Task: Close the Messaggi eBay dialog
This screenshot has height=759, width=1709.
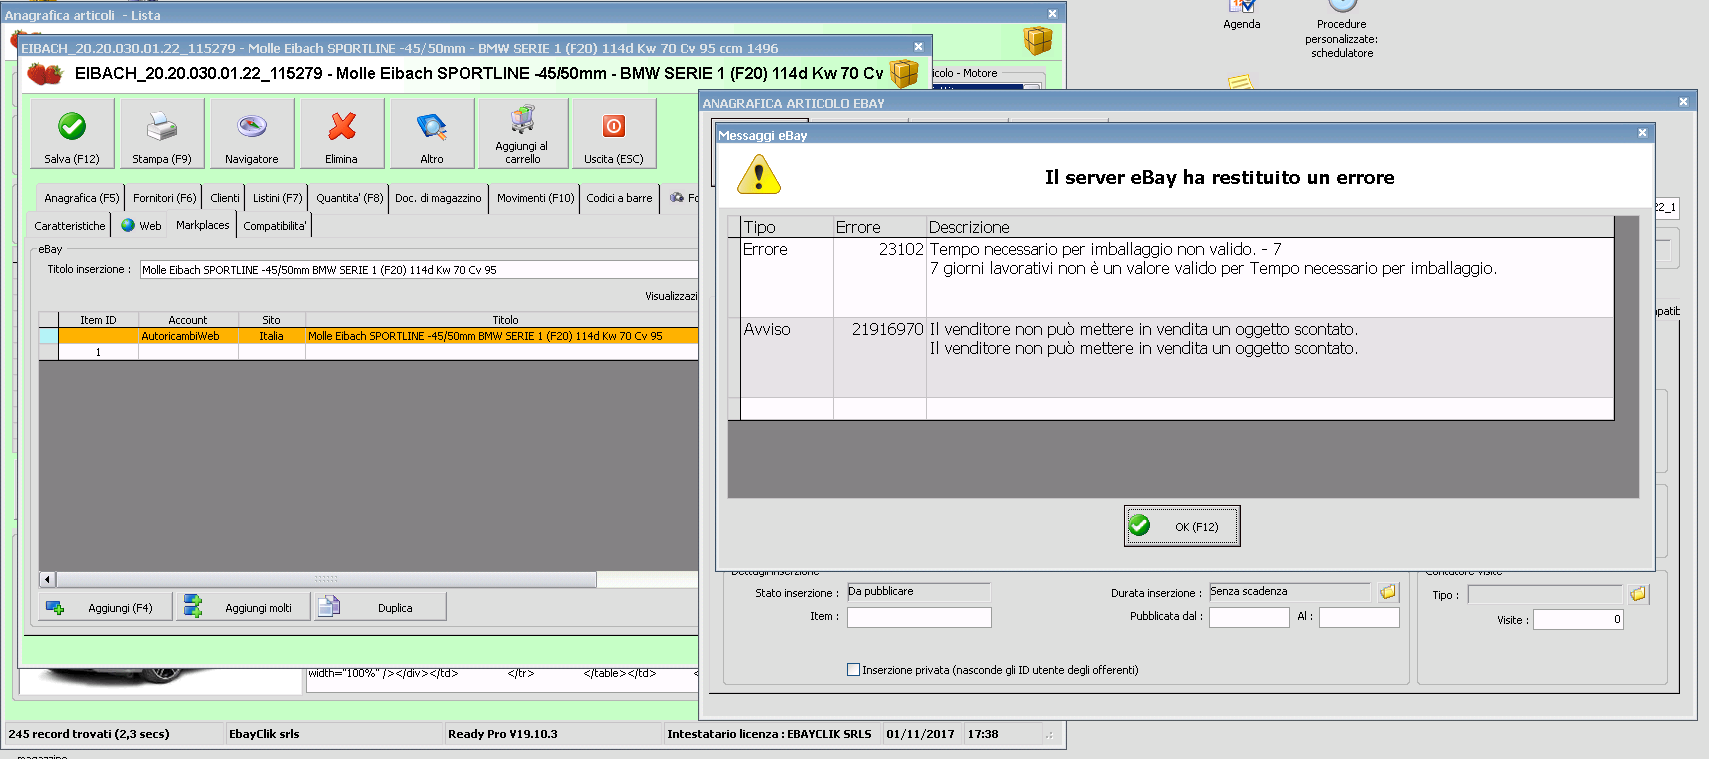Action: [x=1642, y=133]
